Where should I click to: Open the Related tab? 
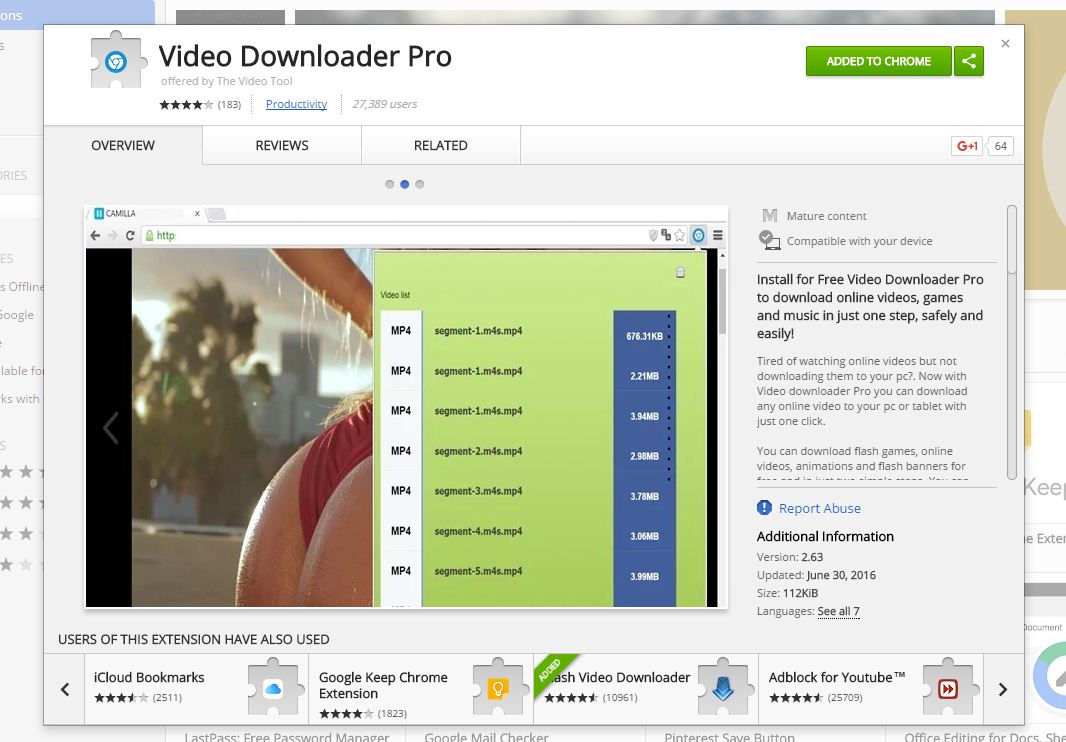[x=440, y=145]
